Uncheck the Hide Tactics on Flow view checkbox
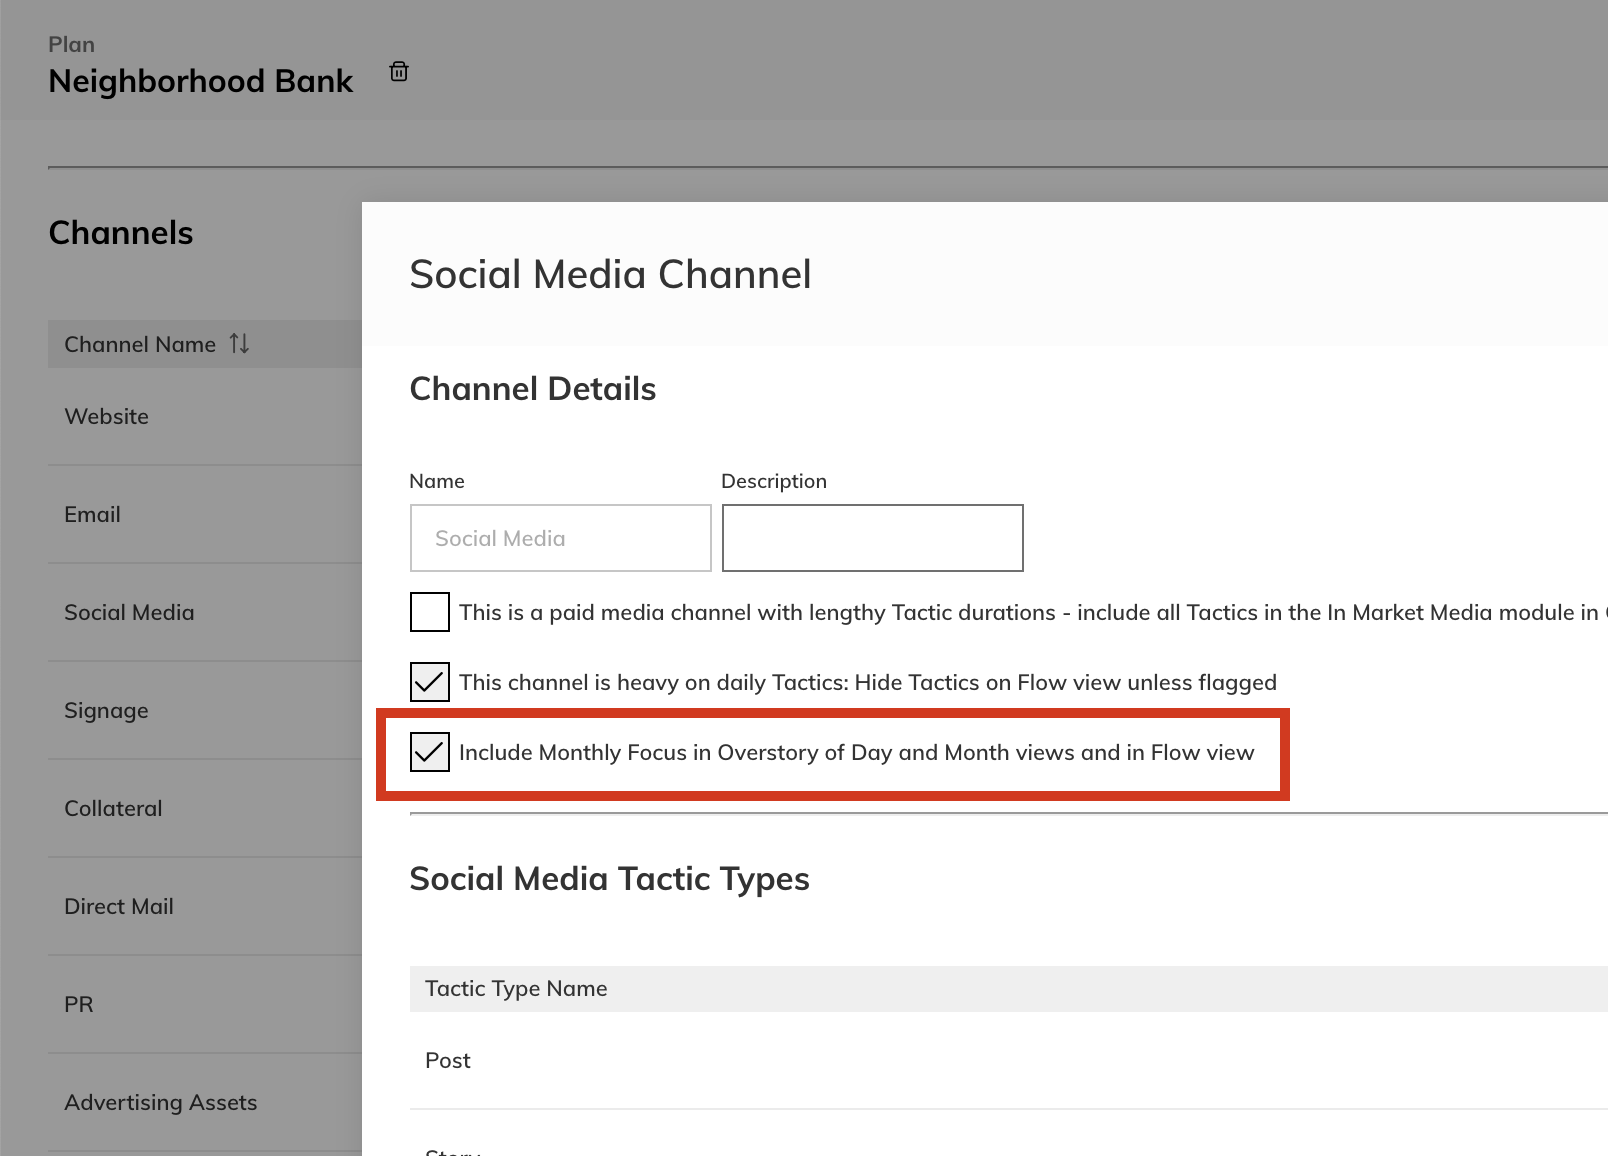 coord(430,682)
